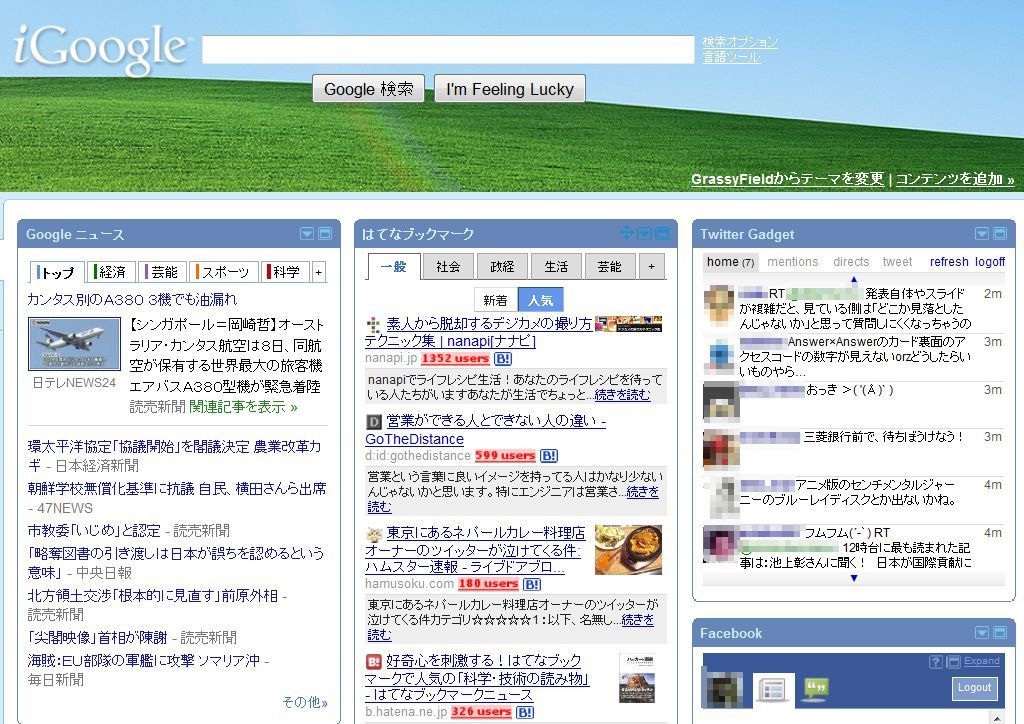Switch to the 政経 bookmark tab
The width and height of the screenshot is (1024, 724).
[502, 266]
